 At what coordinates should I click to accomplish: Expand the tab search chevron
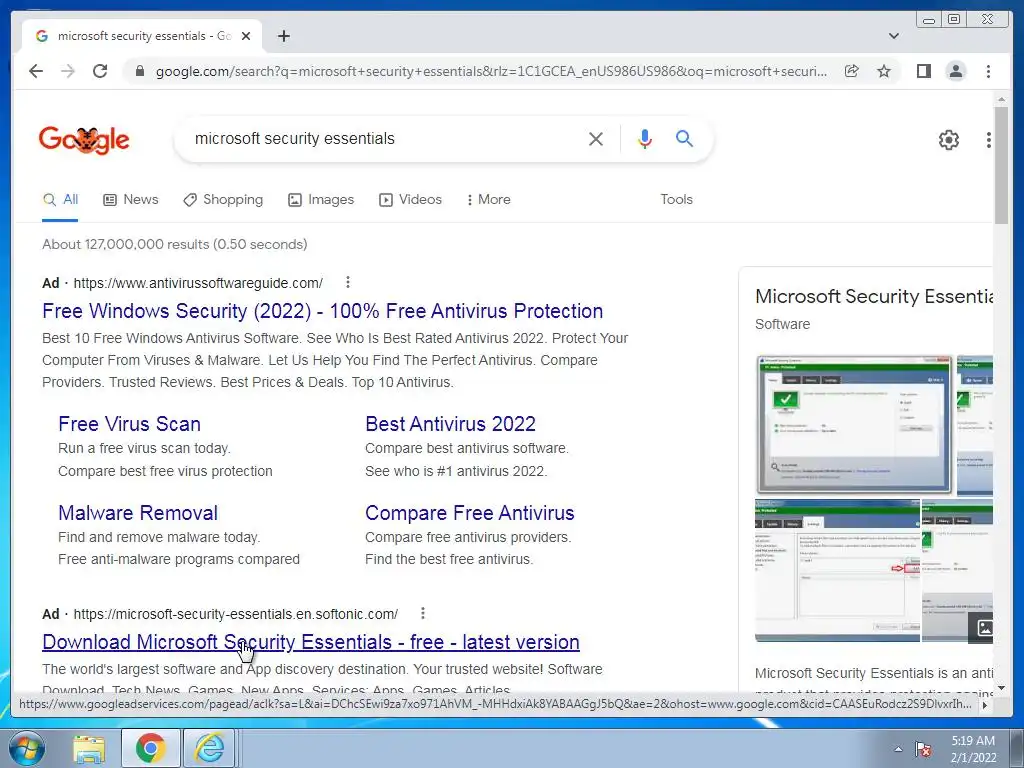tap(894, 36)
